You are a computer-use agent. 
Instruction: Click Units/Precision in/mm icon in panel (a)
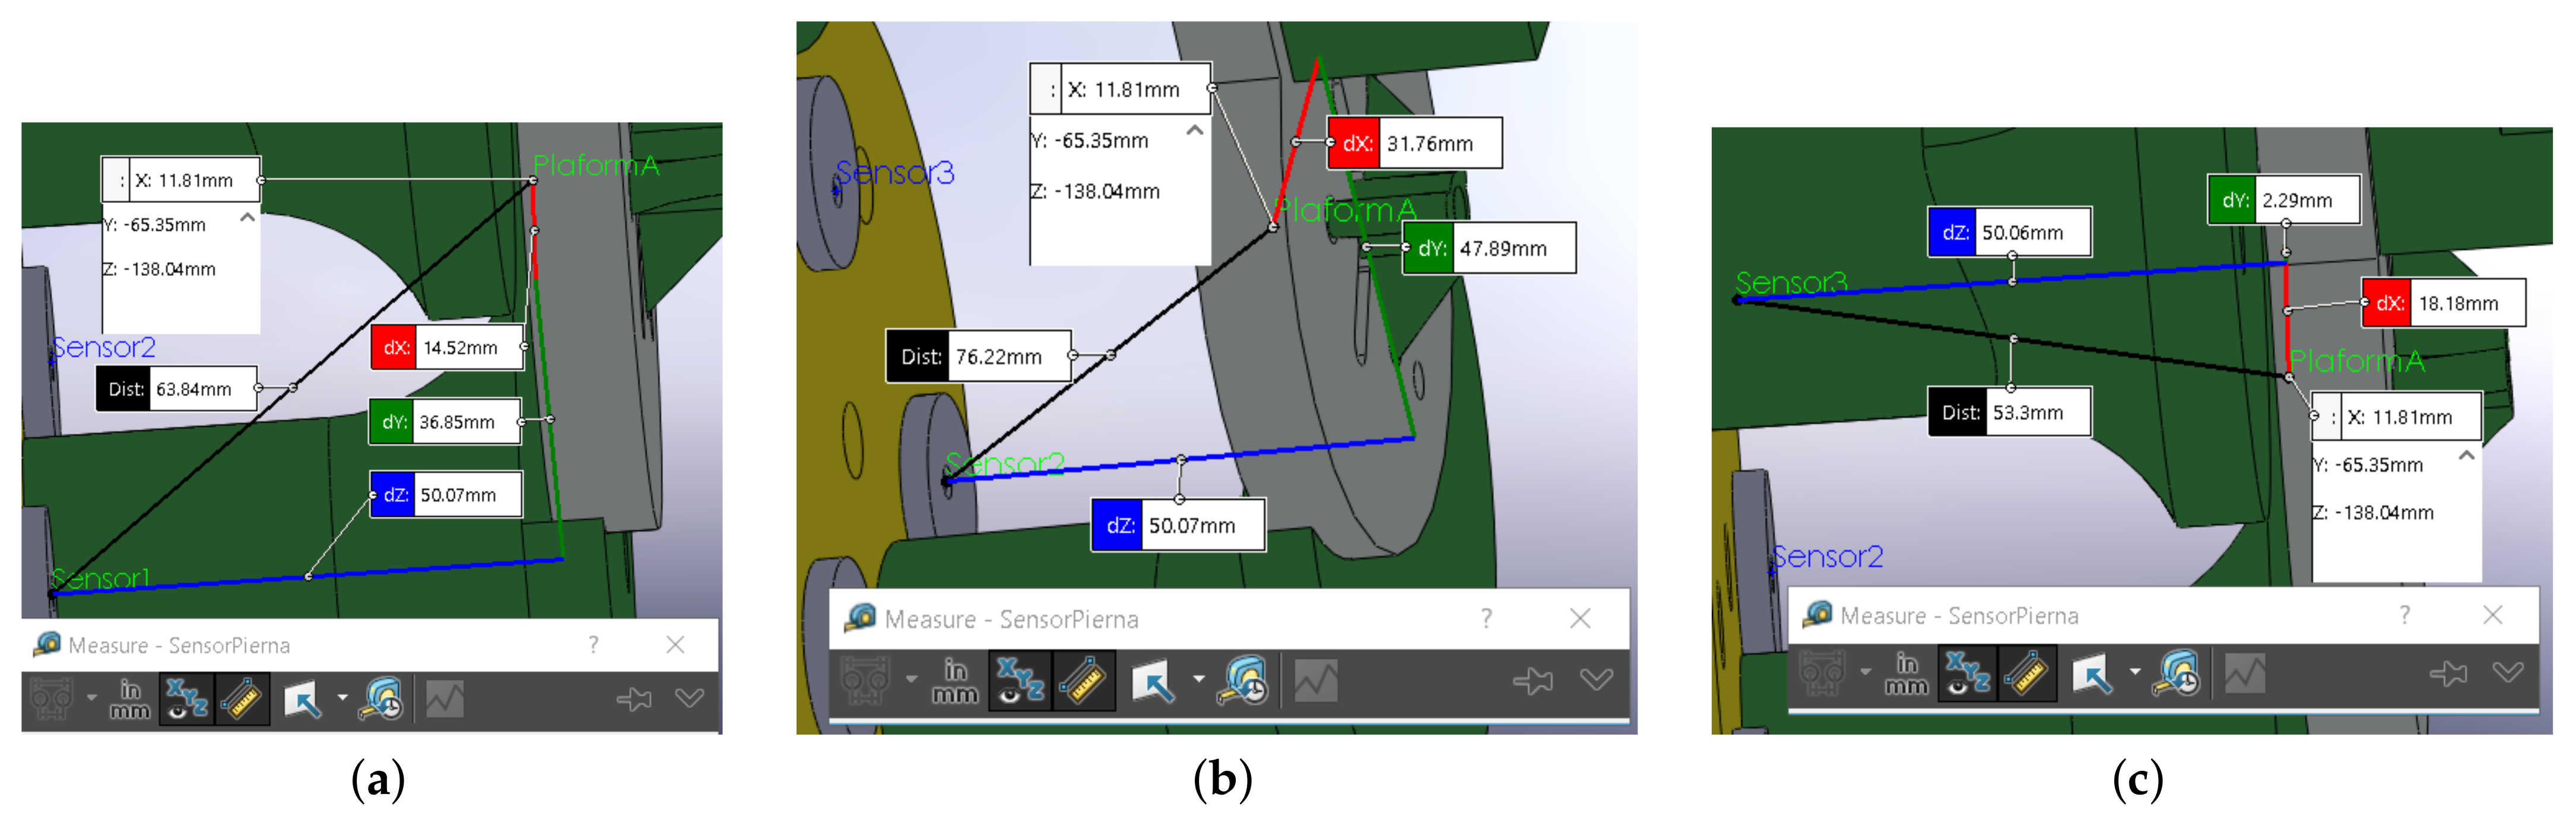(129, 699)
